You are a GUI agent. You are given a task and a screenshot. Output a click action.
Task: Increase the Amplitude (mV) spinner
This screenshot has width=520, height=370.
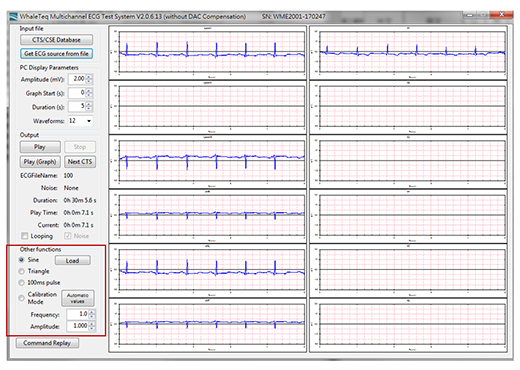tap(89, 77)
